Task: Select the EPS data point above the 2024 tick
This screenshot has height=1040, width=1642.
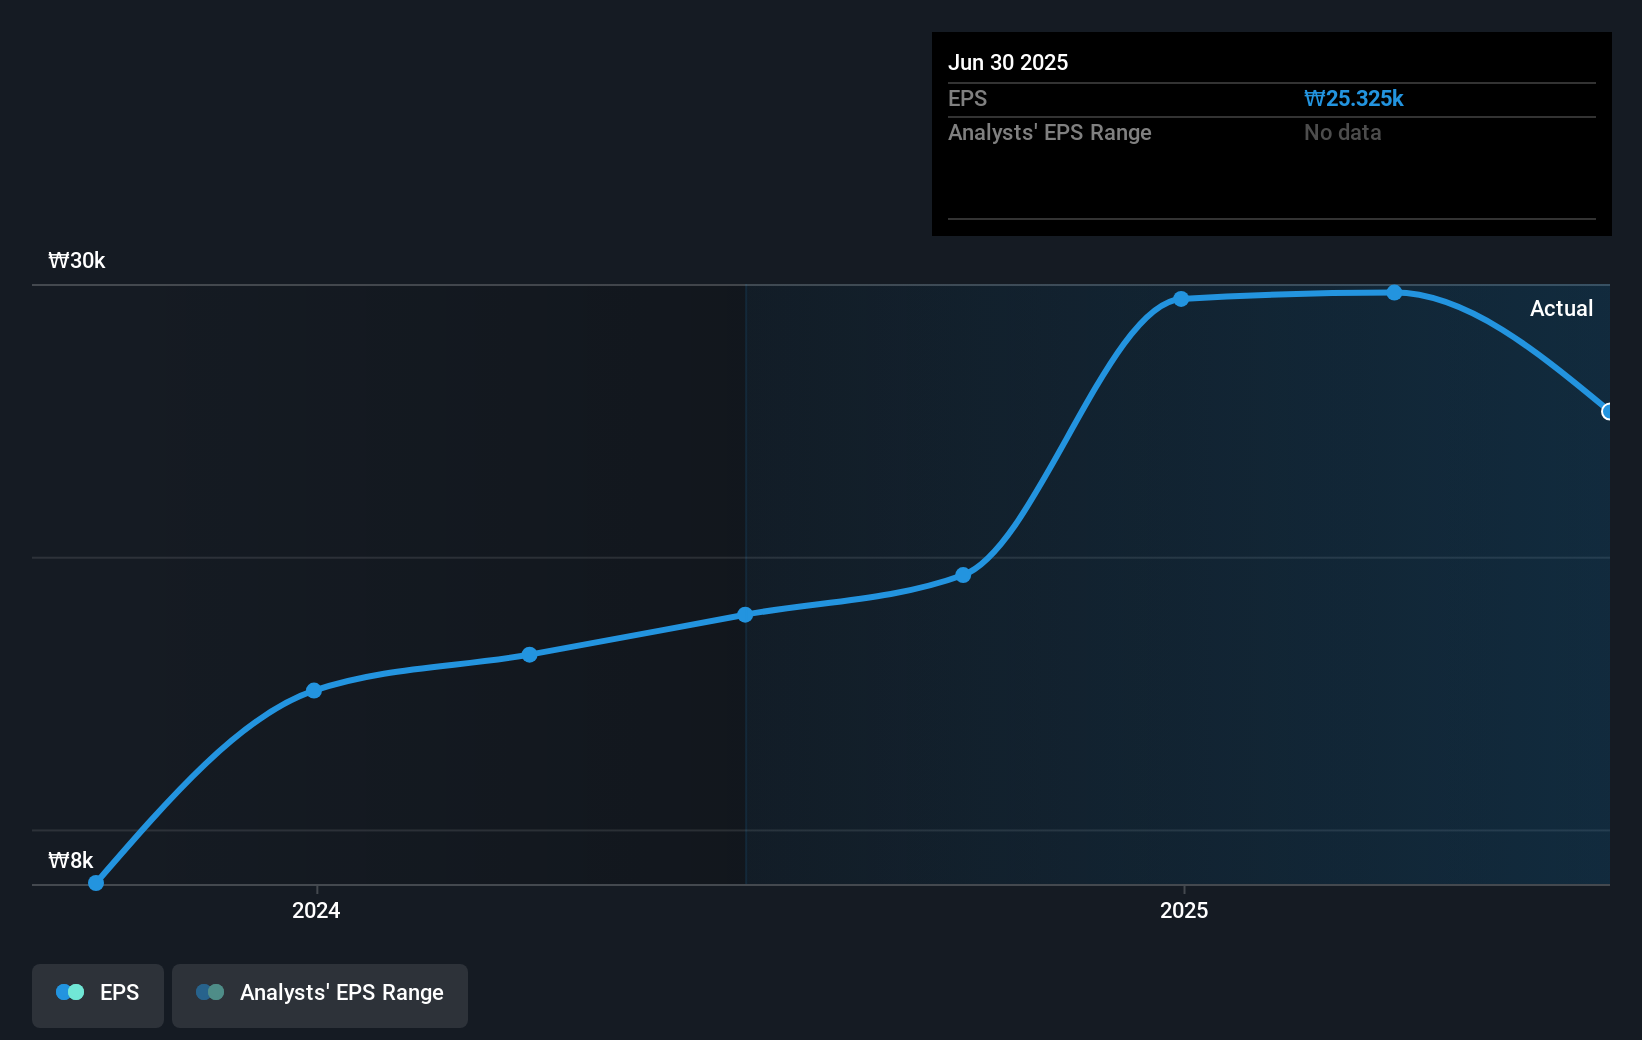Action: [x=314, y=690]
